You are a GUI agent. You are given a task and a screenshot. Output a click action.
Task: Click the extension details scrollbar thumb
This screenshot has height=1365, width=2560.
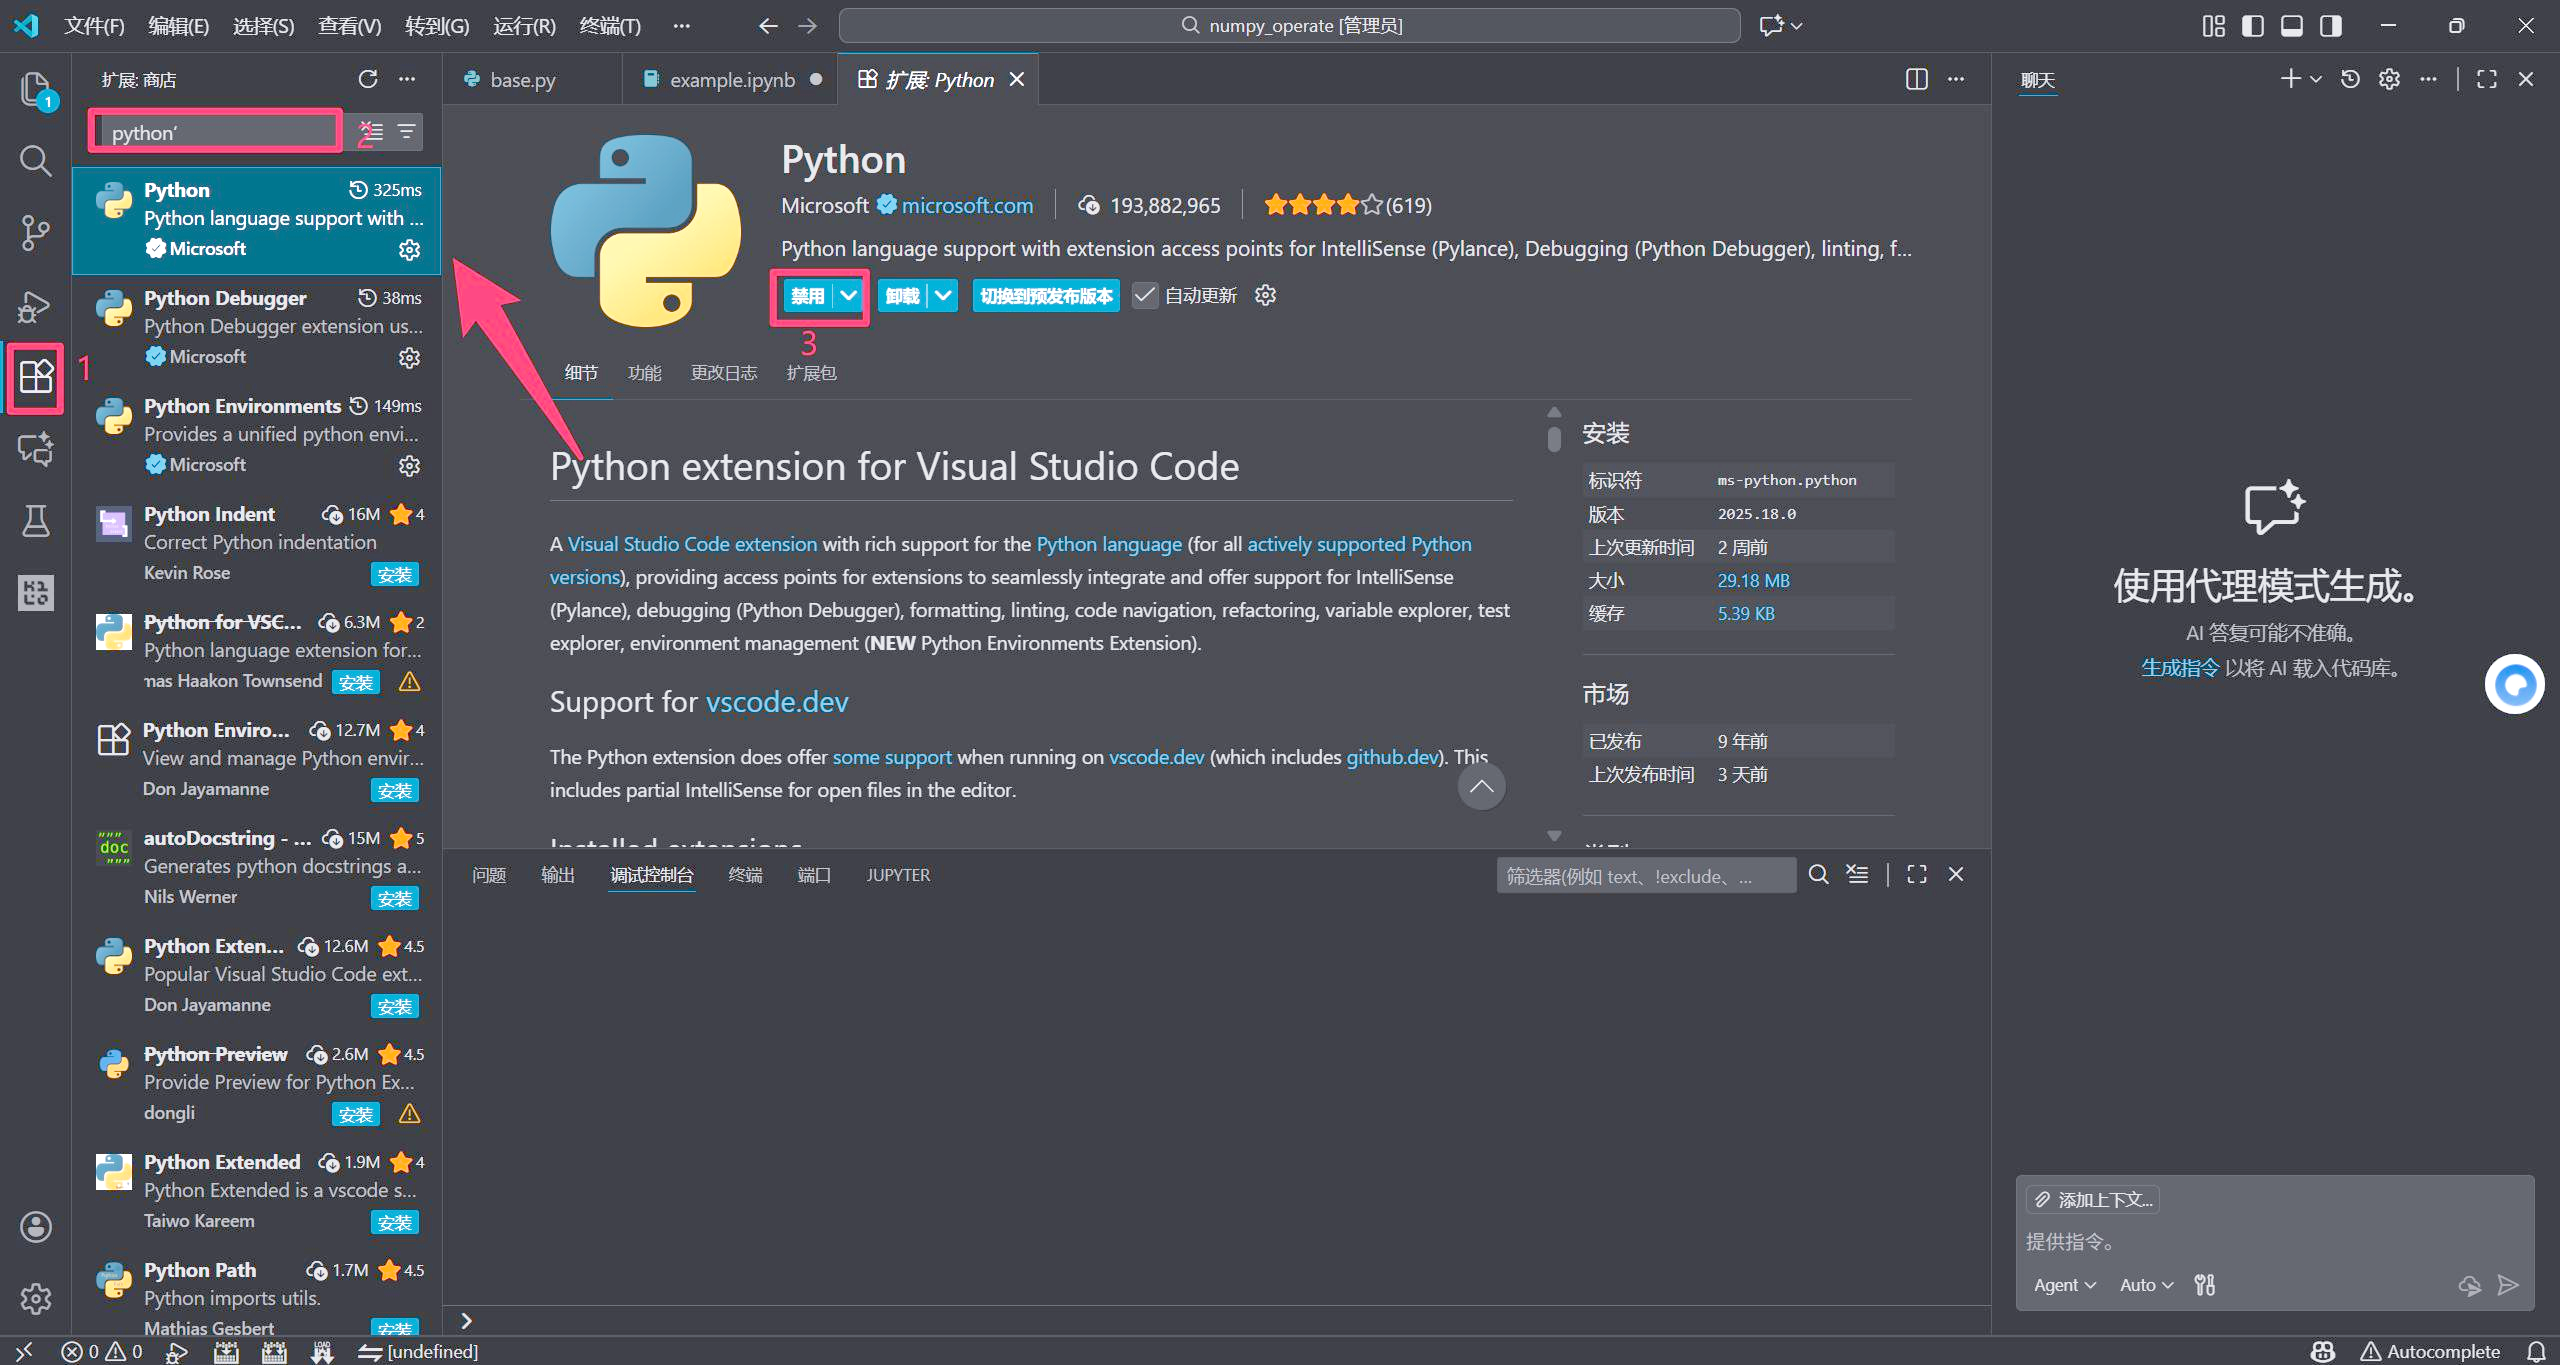click(x=1554, y=438)
